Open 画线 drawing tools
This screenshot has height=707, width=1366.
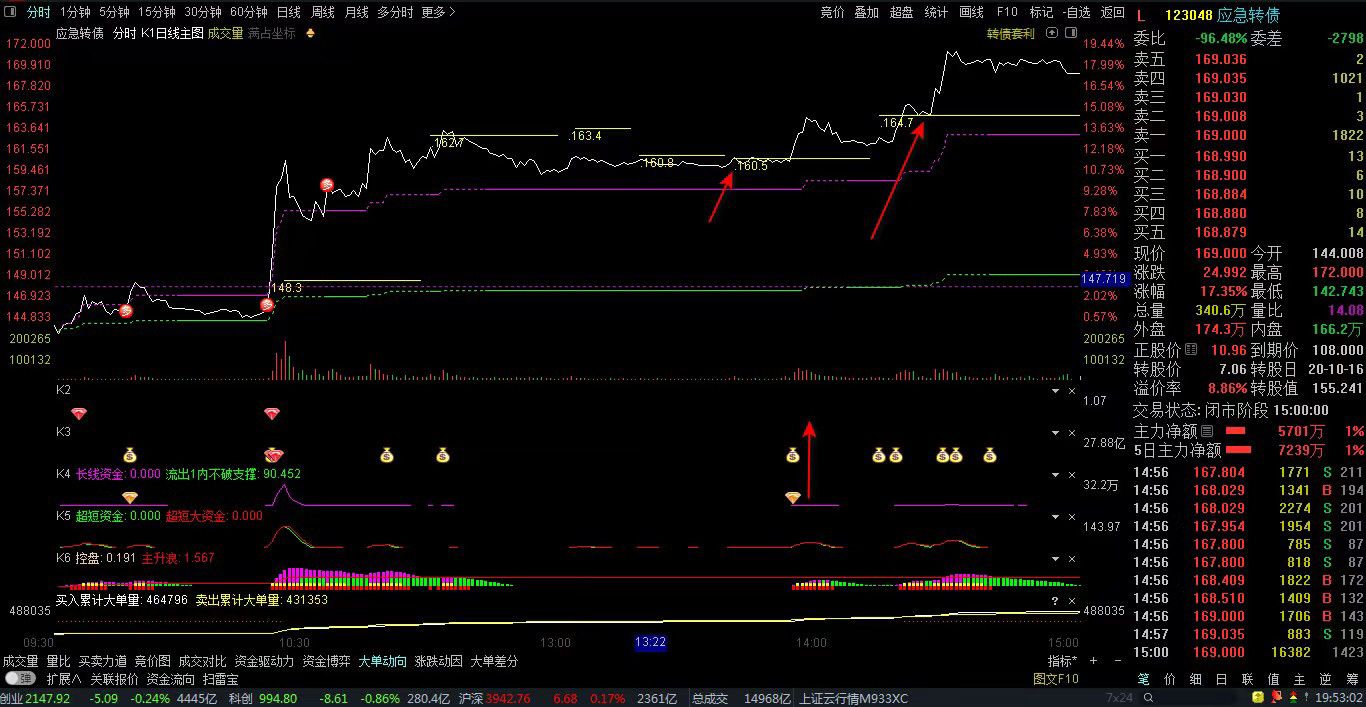point(971,12)
